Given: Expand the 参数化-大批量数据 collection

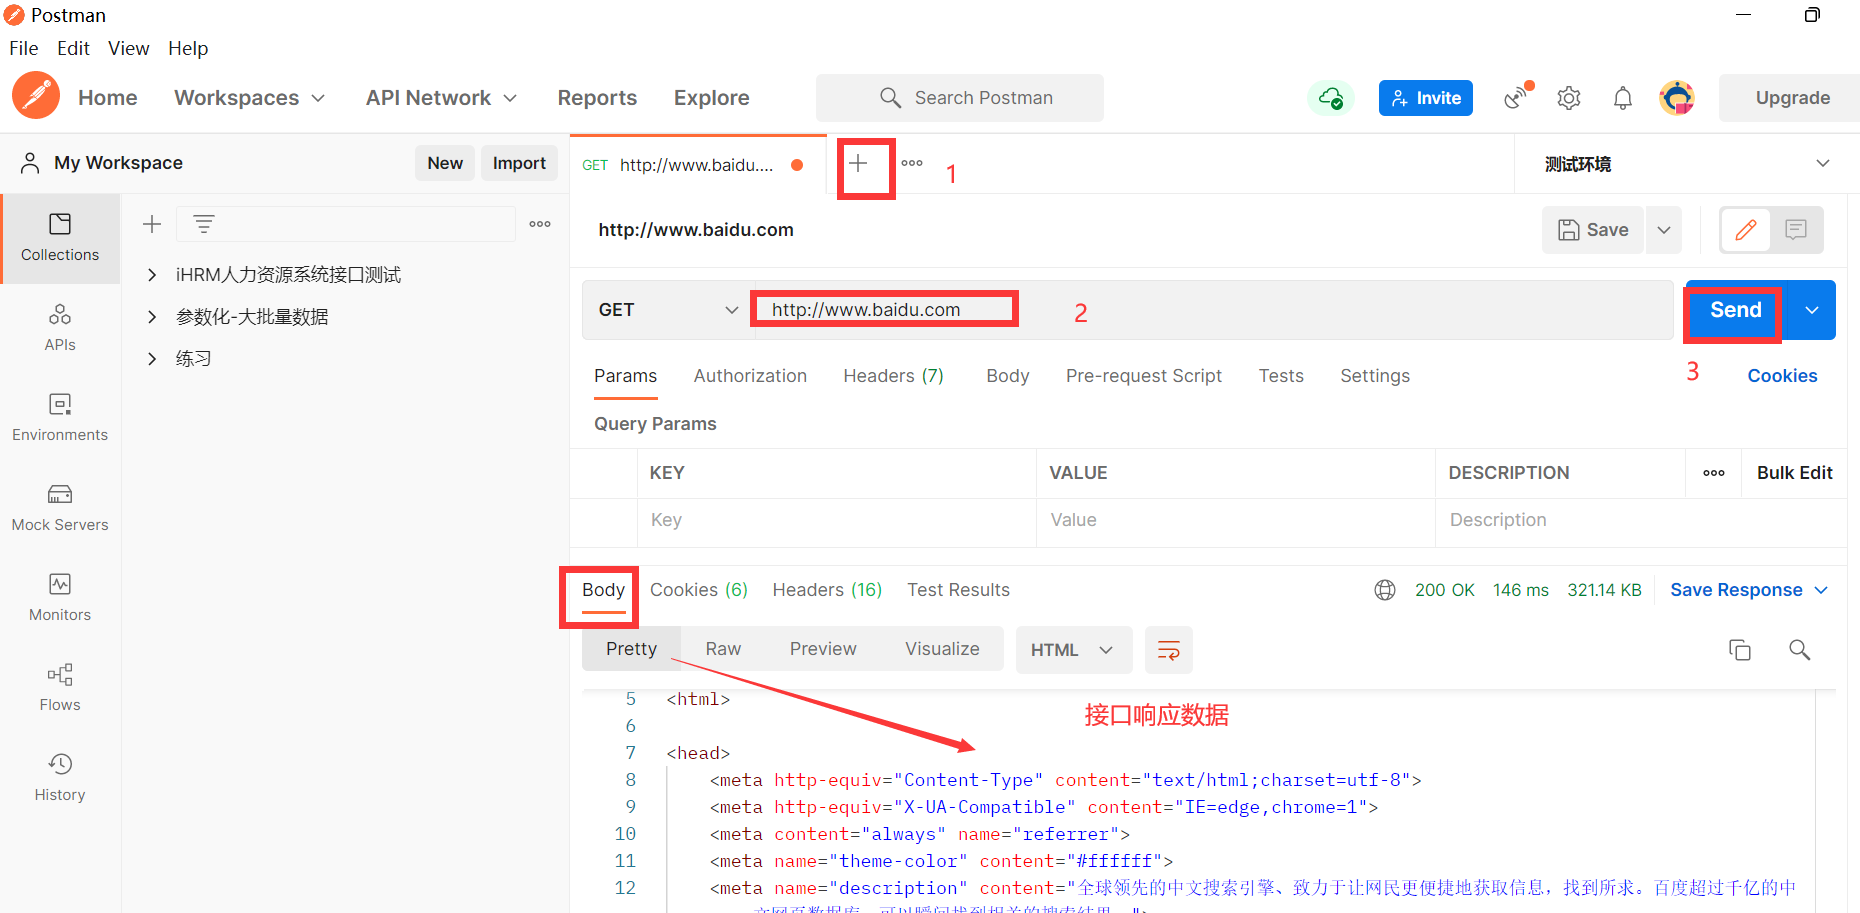Looking at the screenshot, I should click(152, 317).
